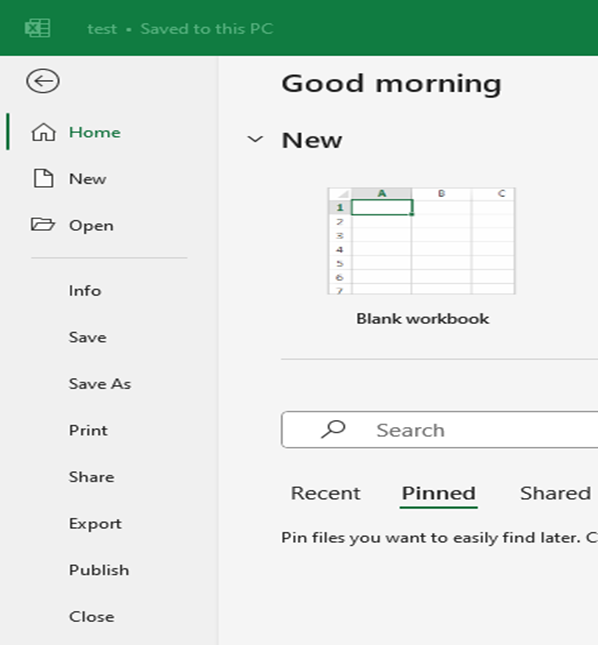Click the Open folder icon in sidebar

[x=43, y=225]
